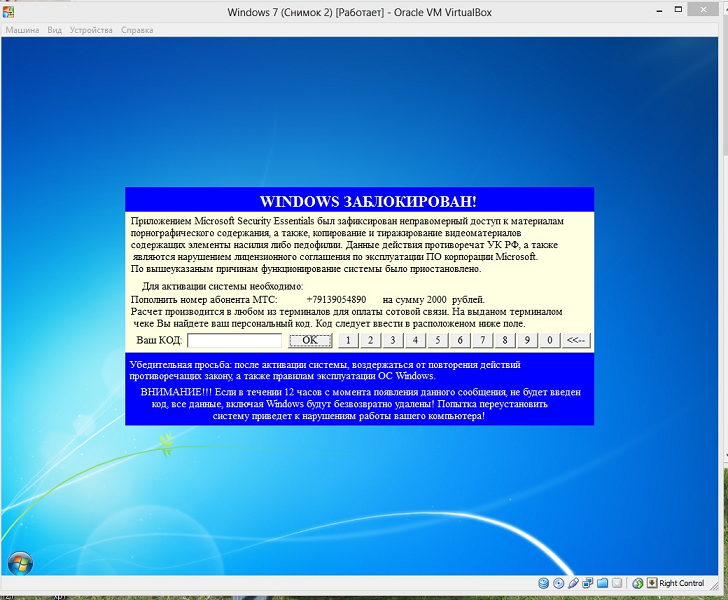This screenshot has height=600, width=728.
Task: Open the Справка menu
Action: pos(137,30)
